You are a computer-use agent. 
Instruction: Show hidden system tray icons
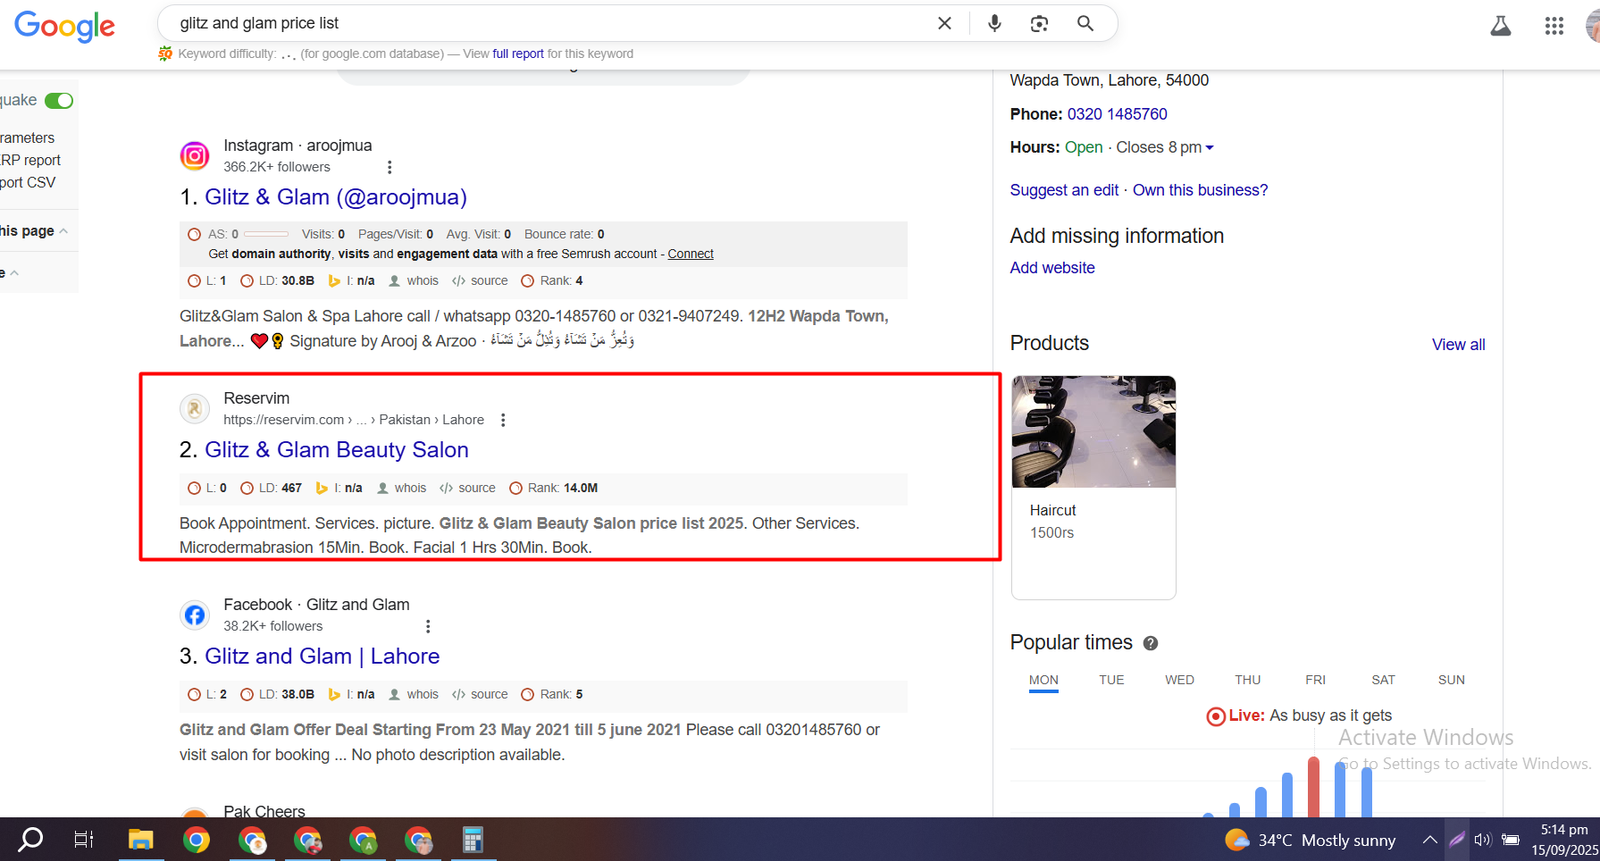1429,840
